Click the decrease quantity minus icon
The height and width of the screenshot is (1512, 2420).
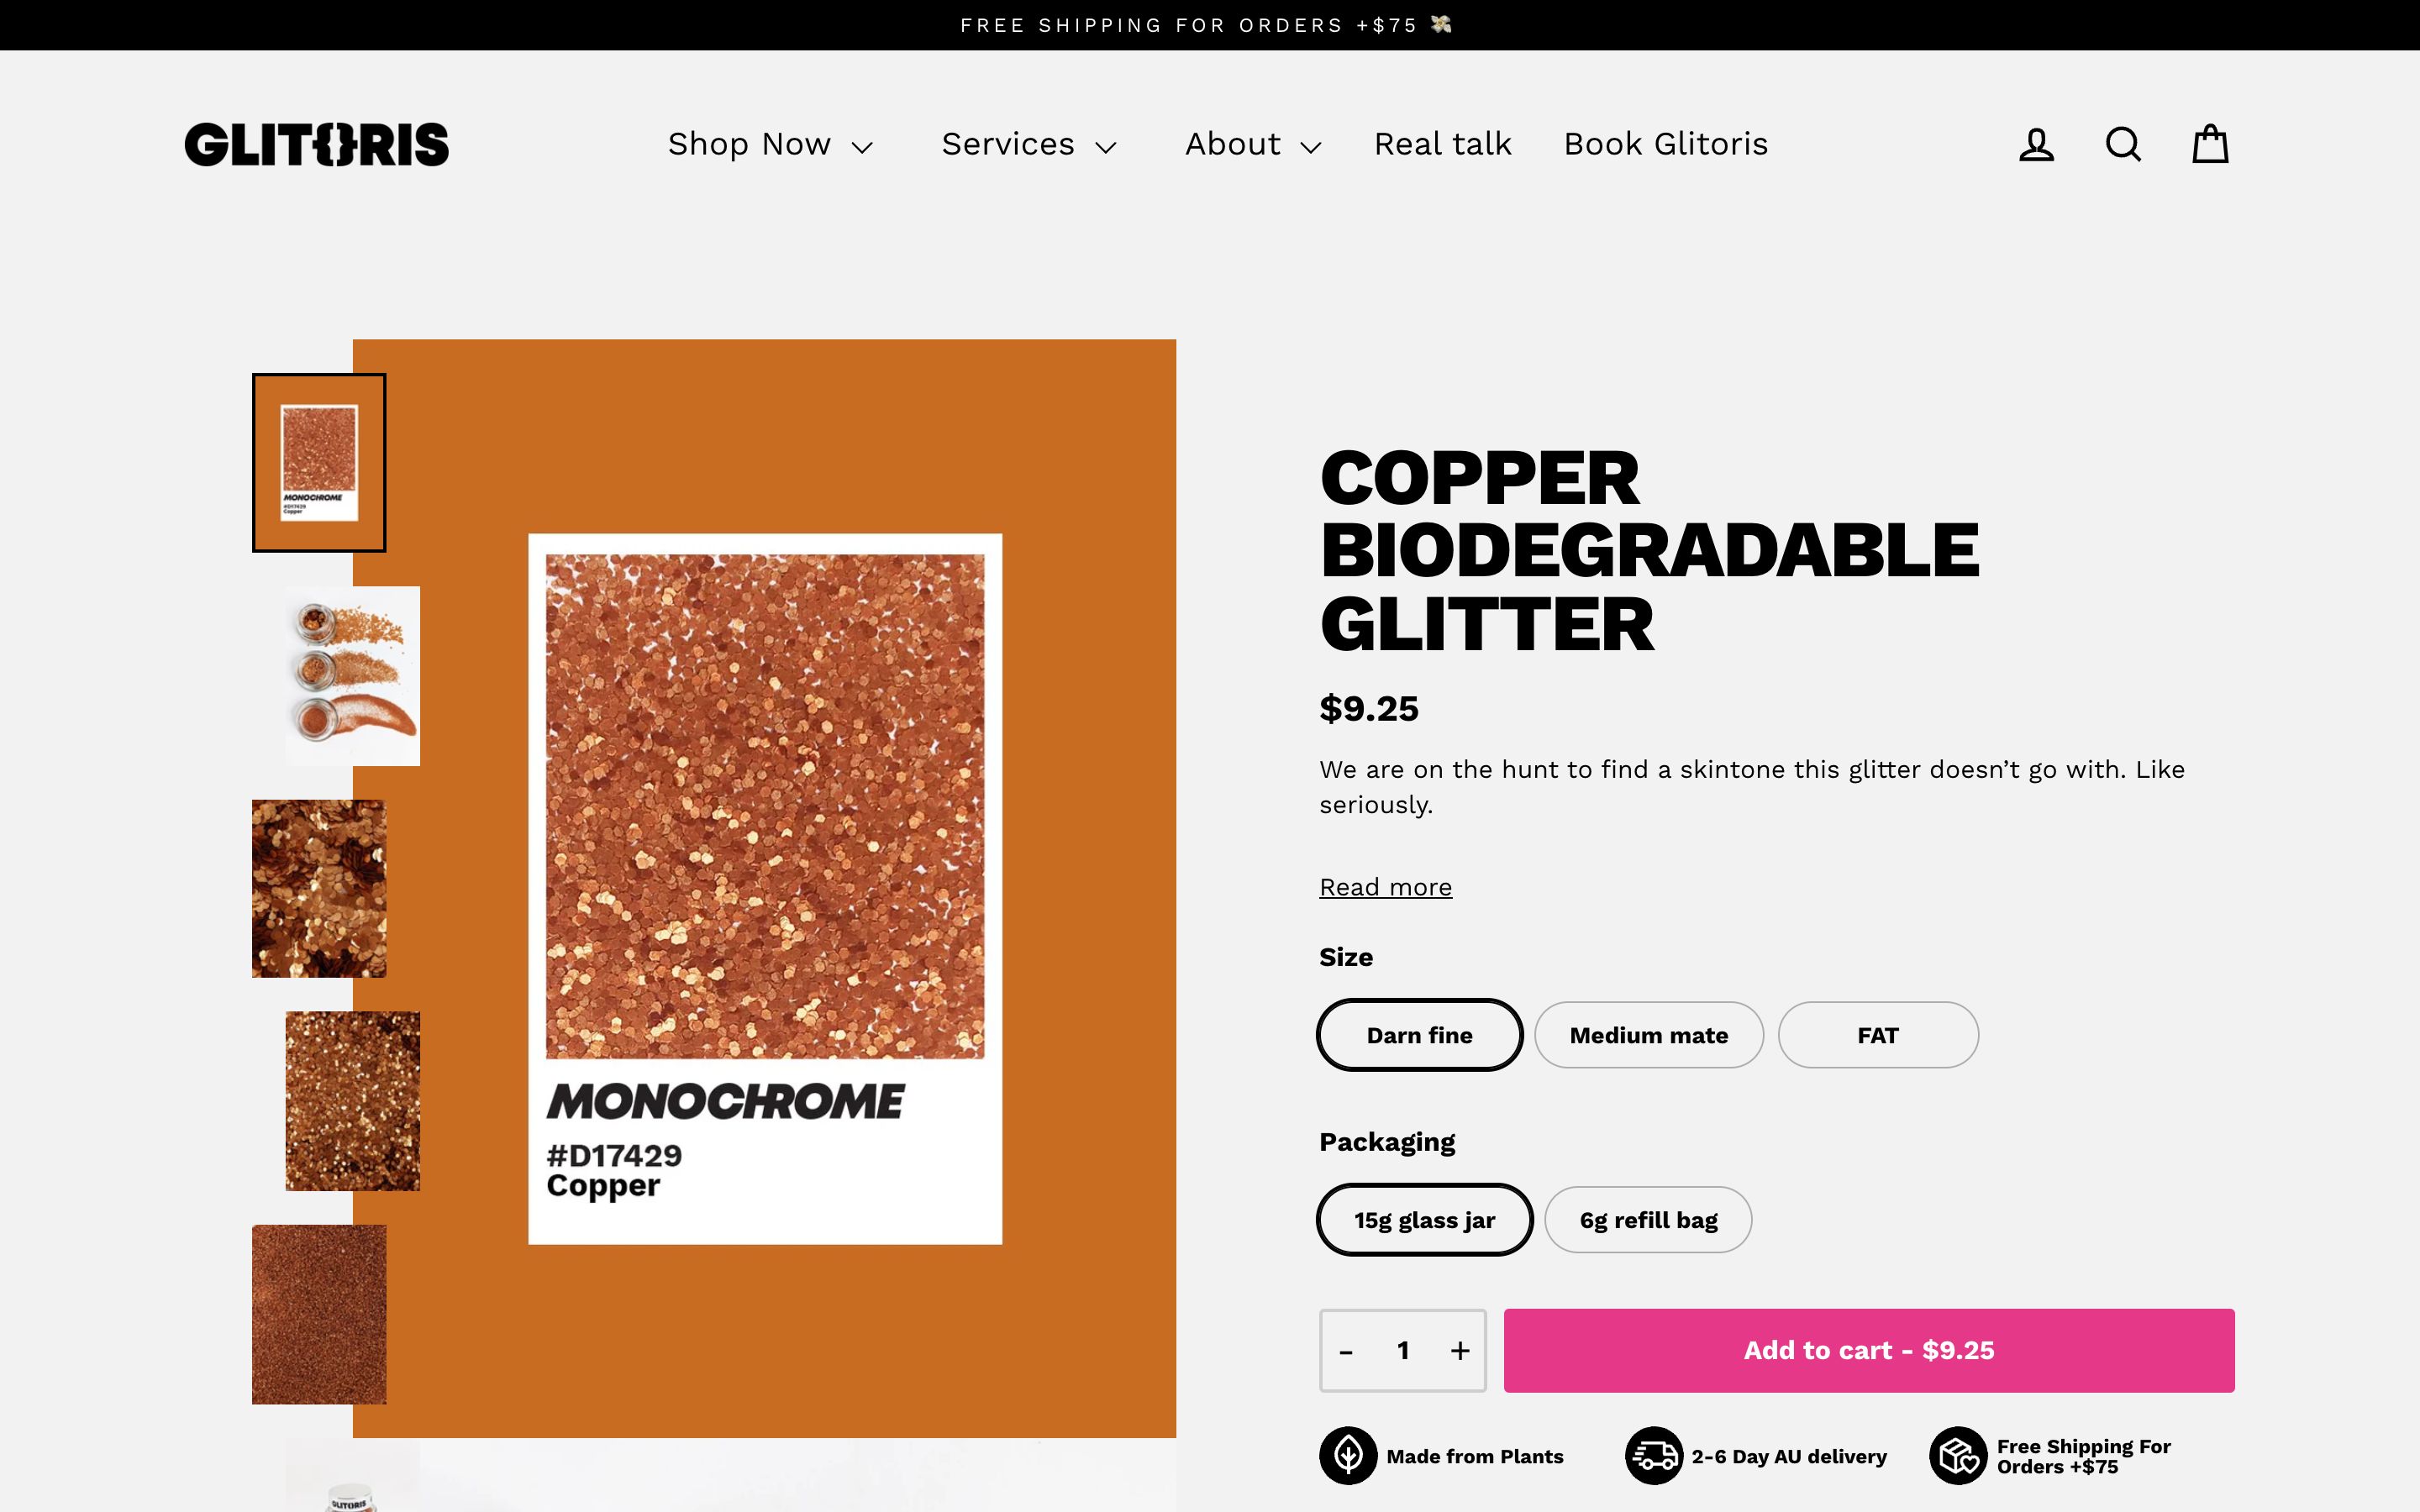[x=1347, y=1350]
